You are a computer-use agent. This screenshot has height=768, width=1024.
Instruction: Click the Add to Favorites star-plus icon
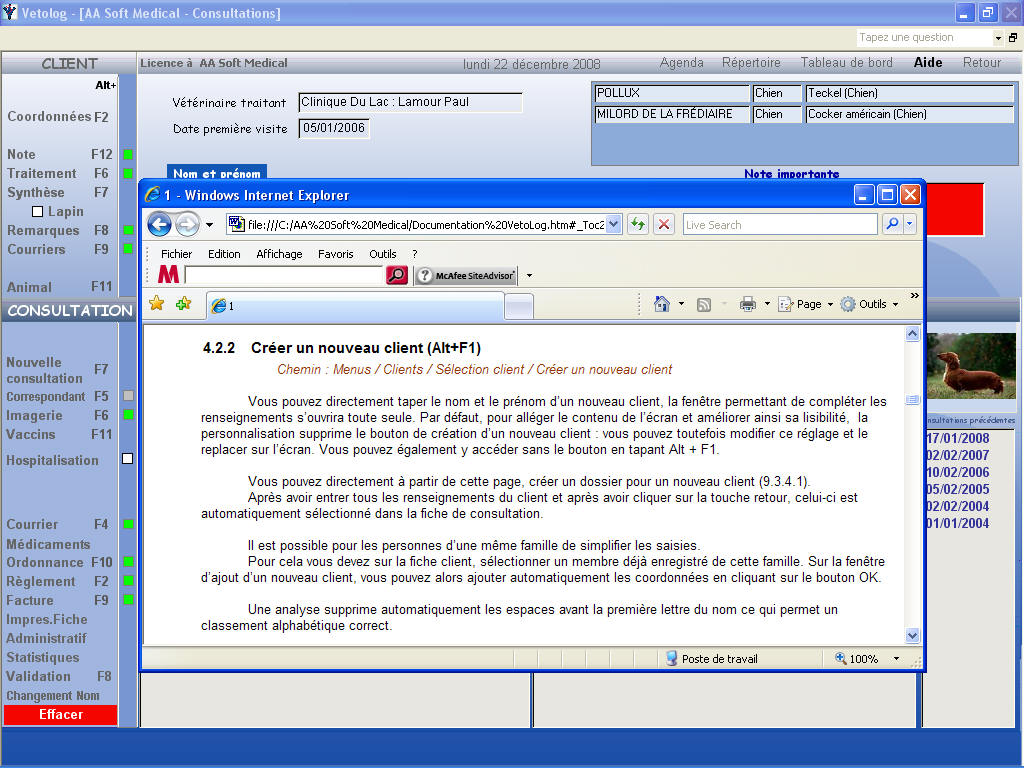click(x=183, y=304)
